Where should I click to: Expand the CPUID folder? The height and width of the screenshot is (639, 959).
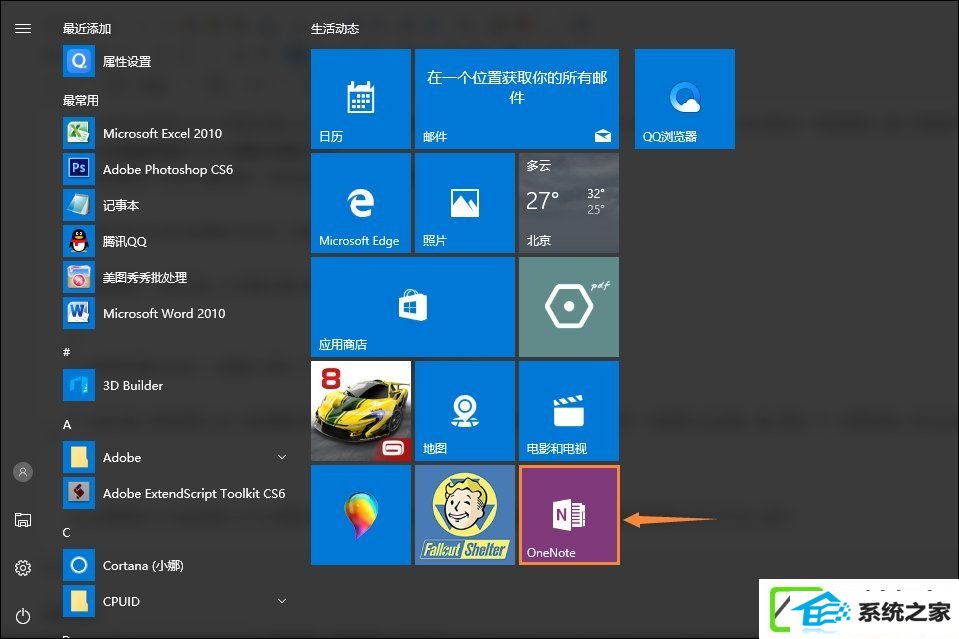click(x=282, y=601)
